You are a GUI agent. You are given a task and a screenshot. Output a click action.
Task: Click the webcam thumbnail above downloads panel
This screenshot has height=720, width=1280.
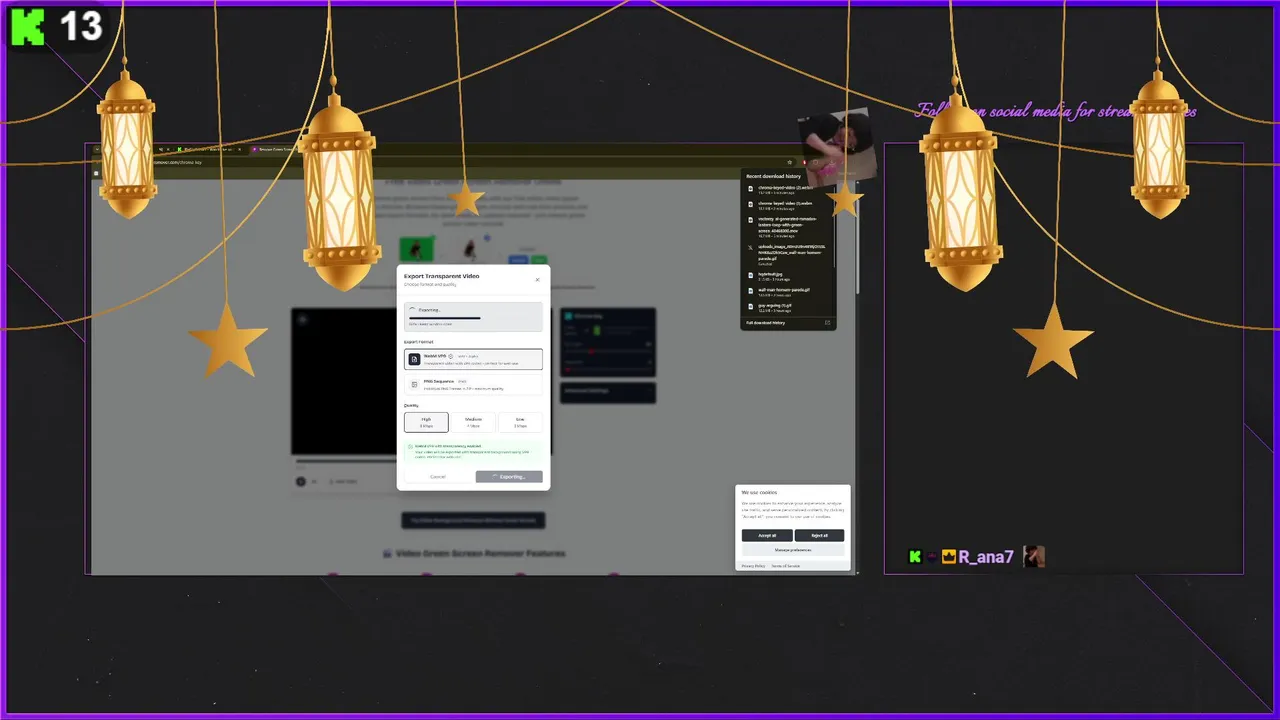(x=837, y=150)
